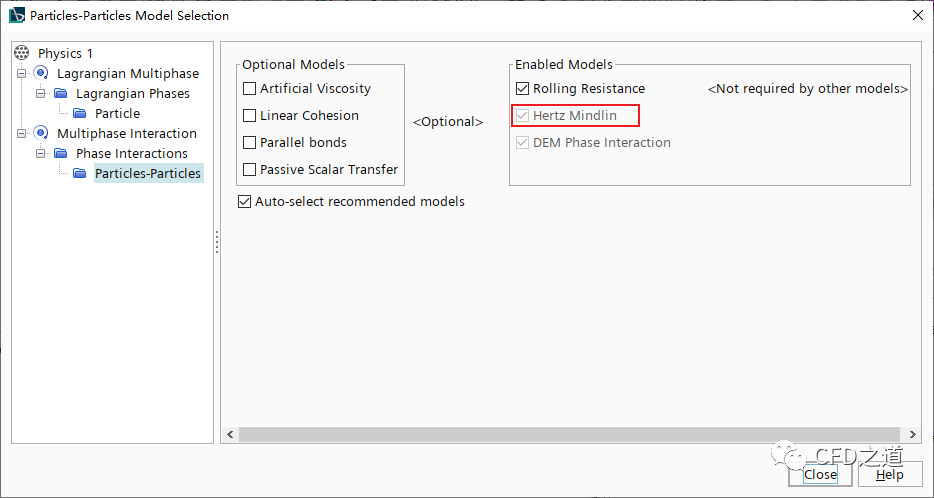Click the Particle folder icon

[79, 113]
